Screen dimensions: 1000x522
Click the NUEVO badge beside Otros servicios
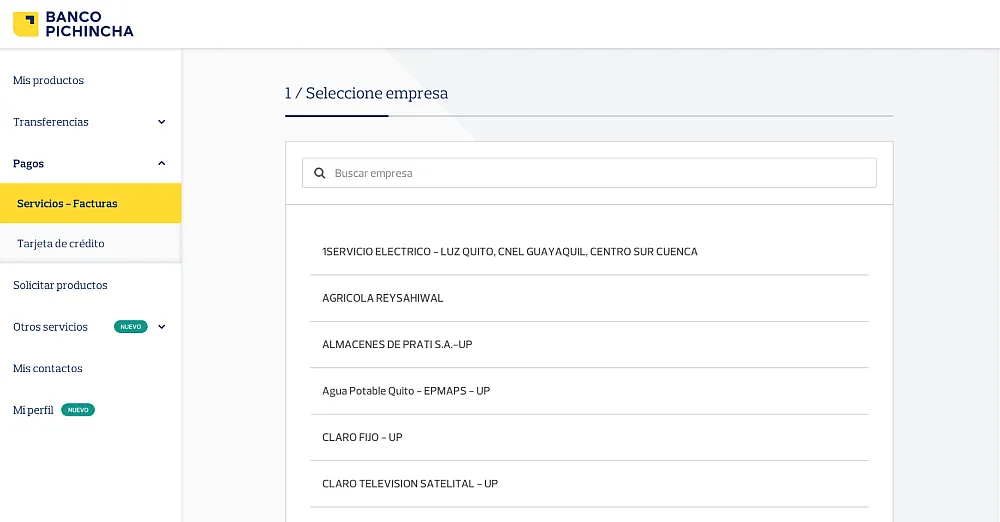(x=131, y=327)
